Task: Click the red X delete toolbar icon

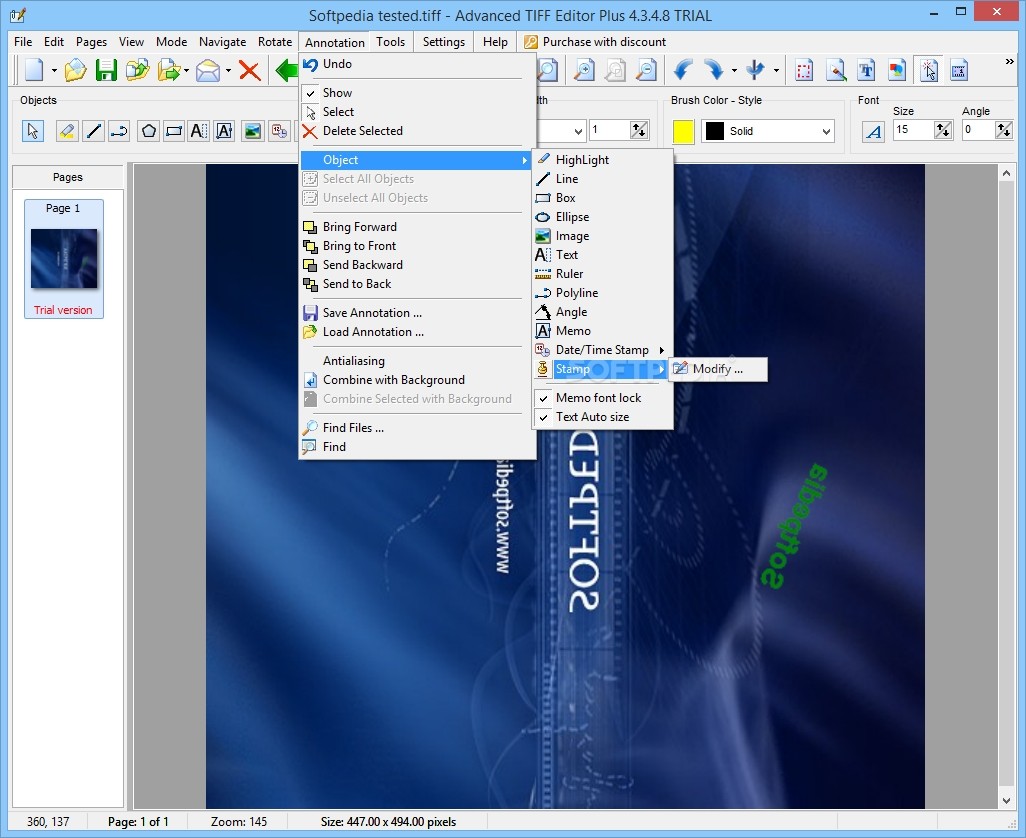Action: coord(249,70)
